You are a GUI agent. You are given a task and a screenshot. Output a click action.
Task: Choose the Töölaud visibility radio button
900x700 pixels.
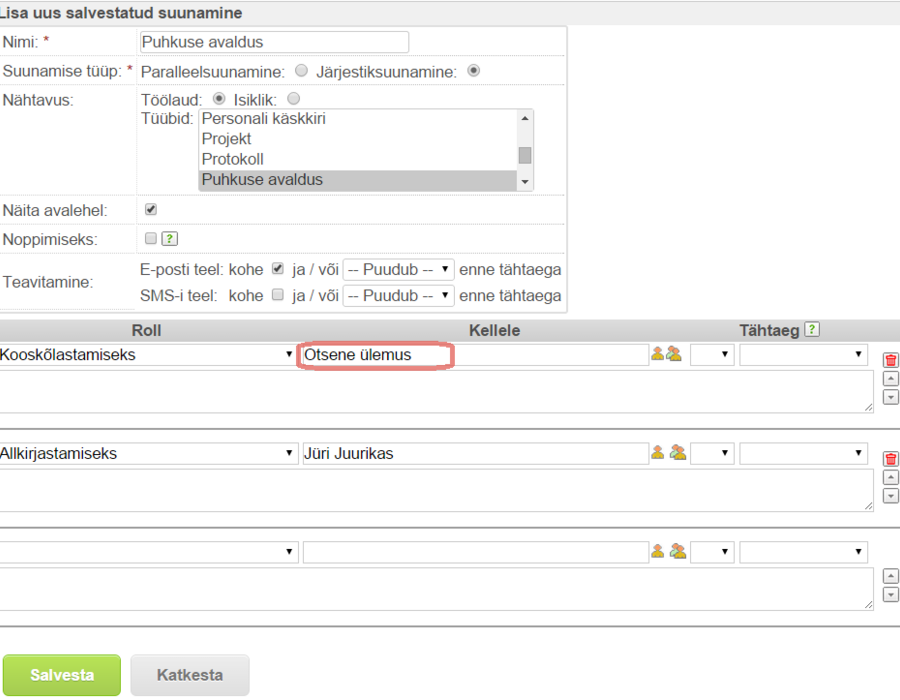tap(219, 99)
